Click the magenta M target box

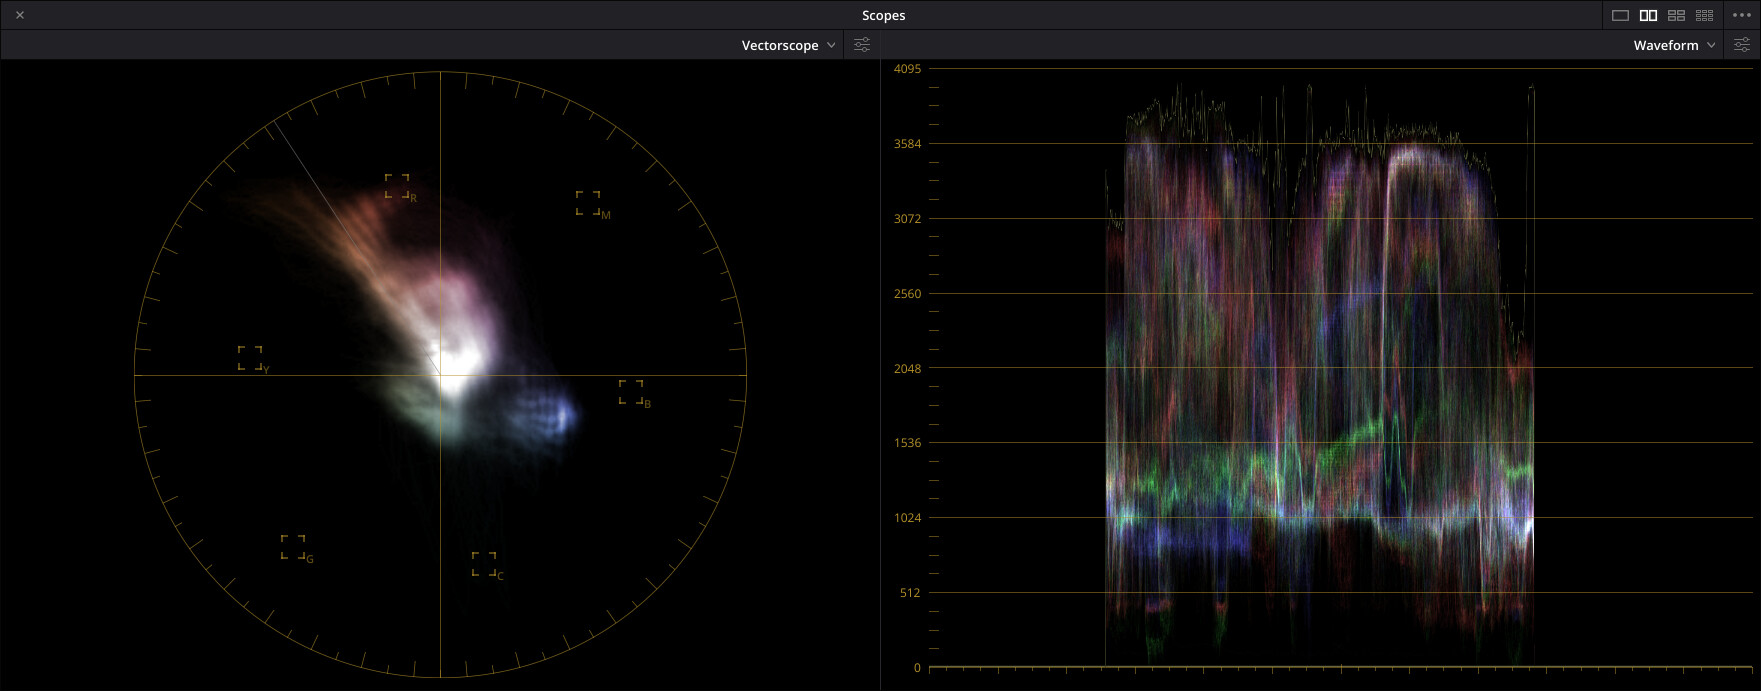click(x=588, y=203)
